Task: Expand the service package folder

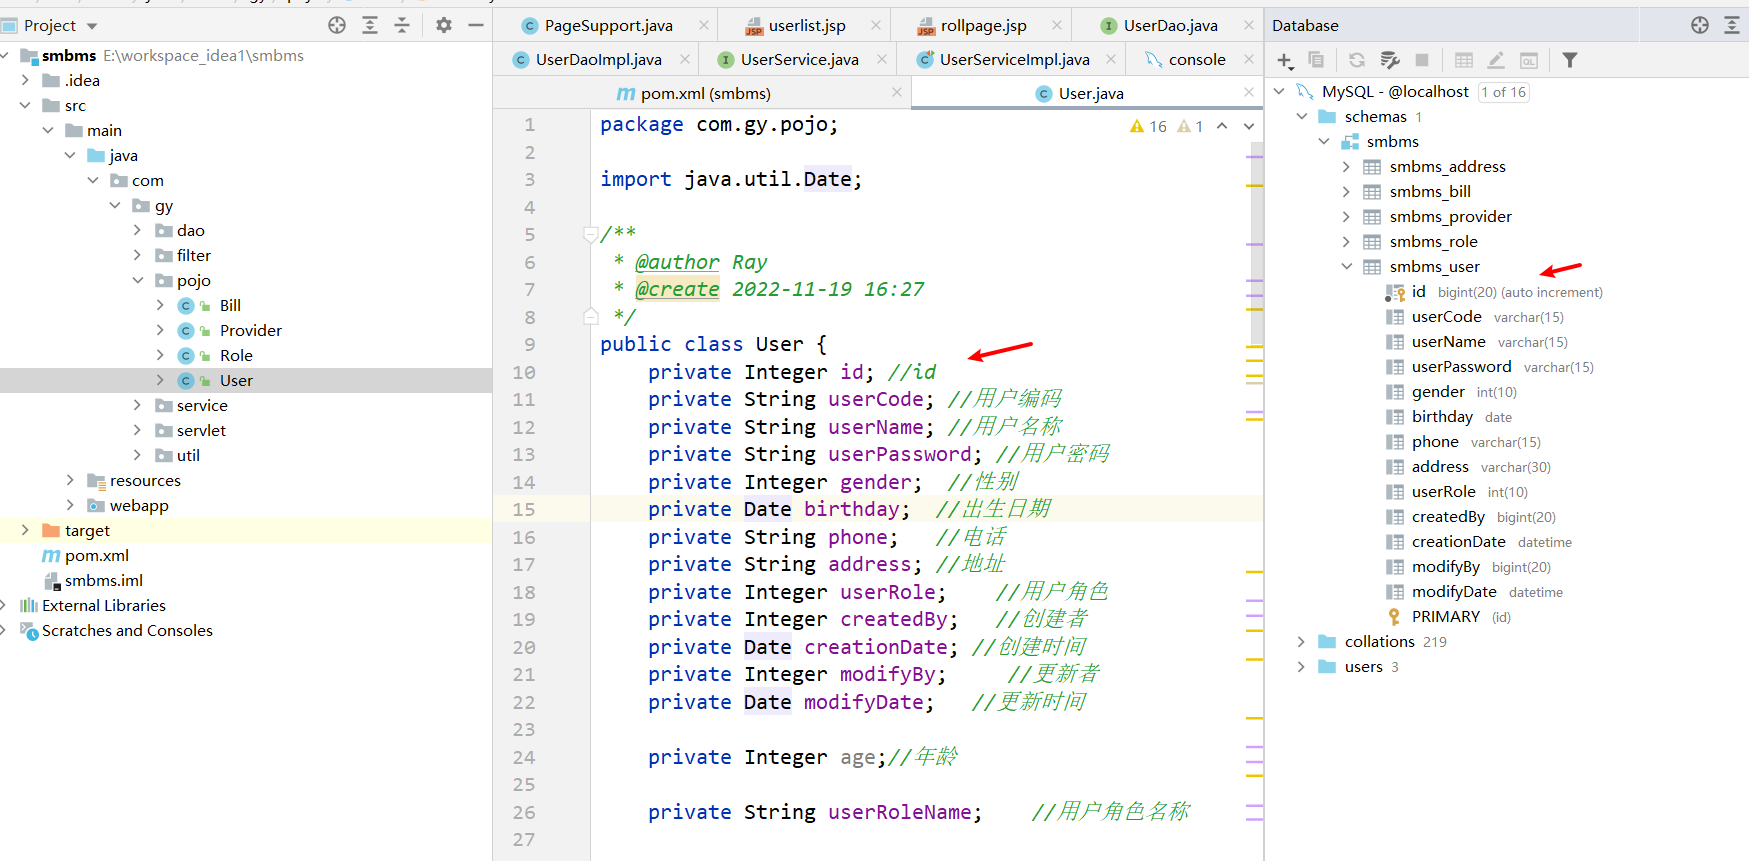Action: (x=137, y=405)
